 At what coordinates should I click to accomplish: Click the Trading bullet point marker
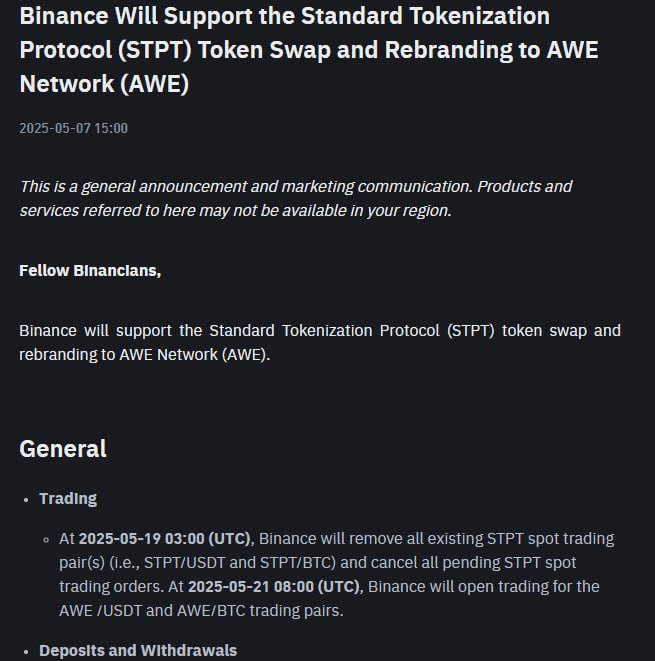(26, 500)
